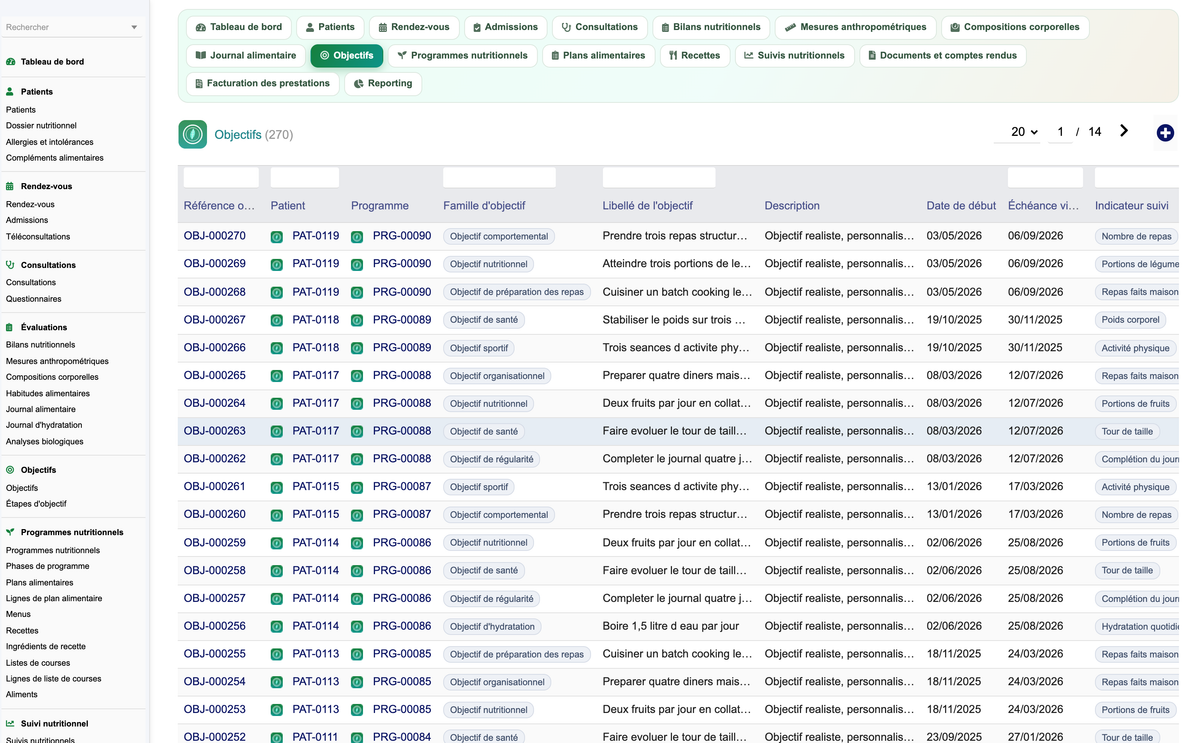The height and width of the screenshot is (743, 1200).
Task: Click patient icon in OBJ-000261 row
Action: click(277, 487)
